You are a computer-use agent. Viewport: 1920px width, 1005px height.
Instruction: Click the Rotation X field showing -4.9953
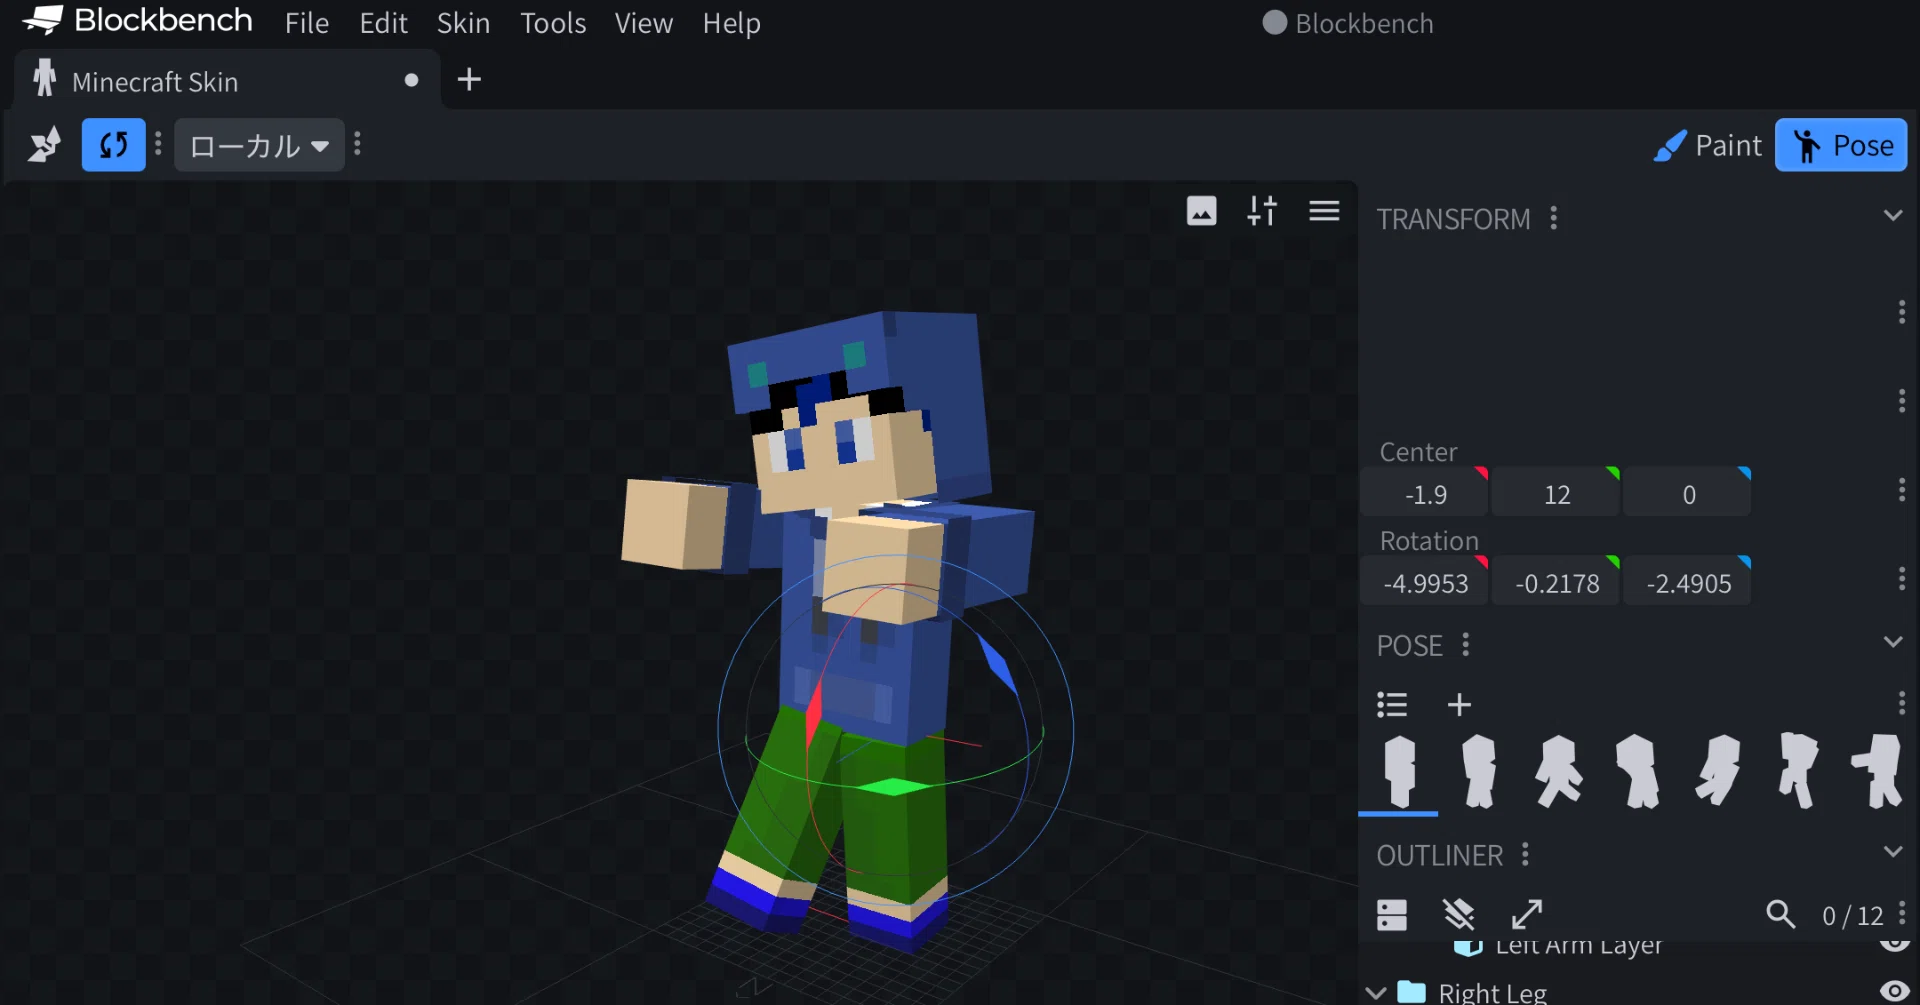pos(1425,583)
